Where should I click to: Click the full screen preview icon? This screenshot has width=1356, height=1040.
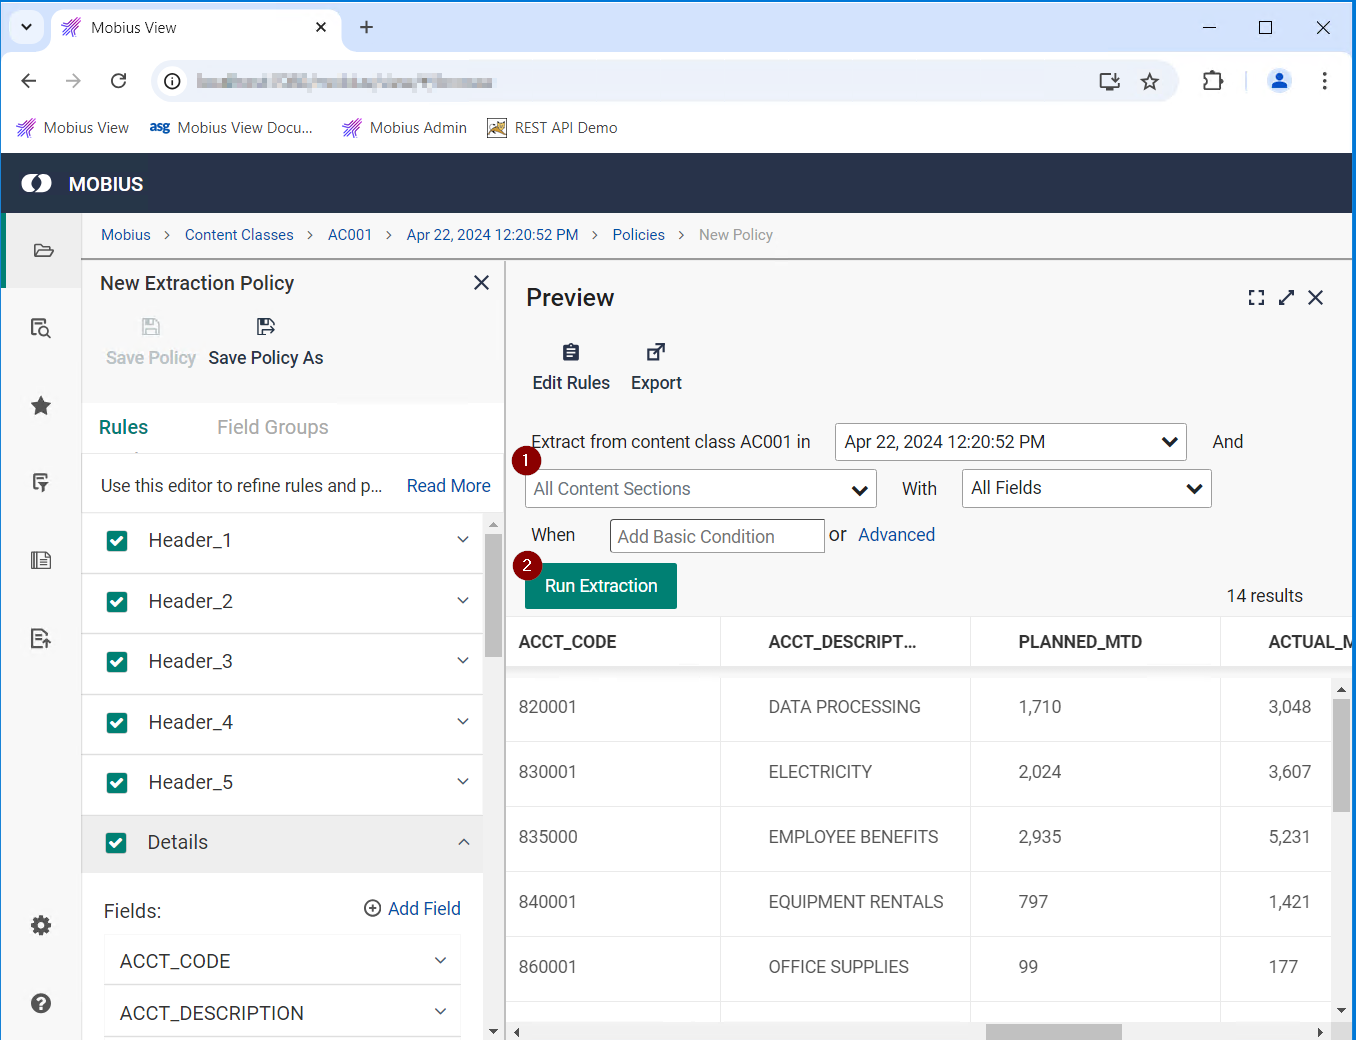1256,298
